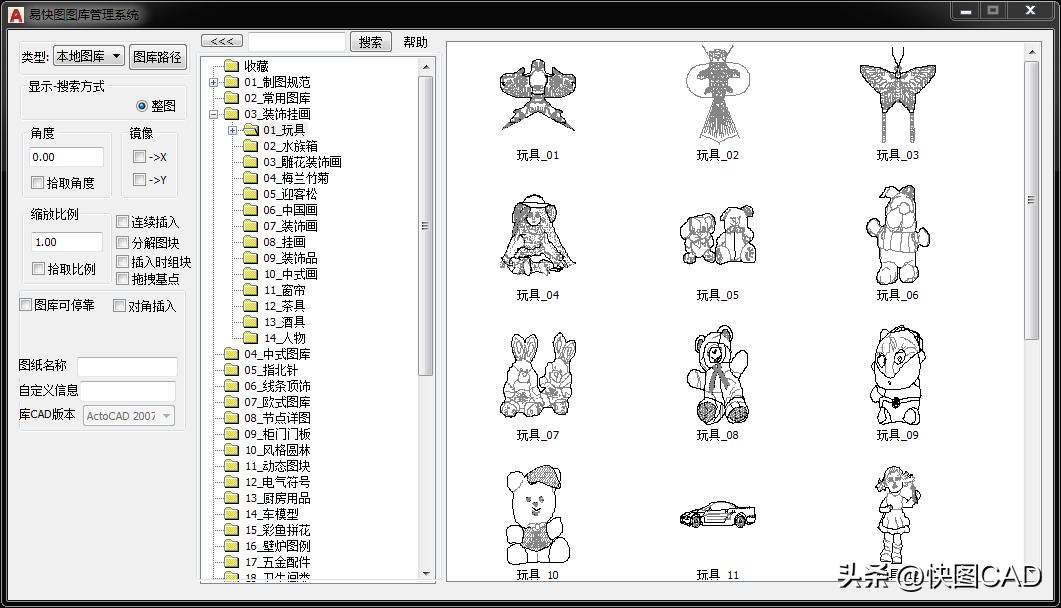Image resolution: width=1061 pixels, height=608 pixels.
Task: Select the 玩具_07 rabbits thumbnail
Action: pos(538,374)
